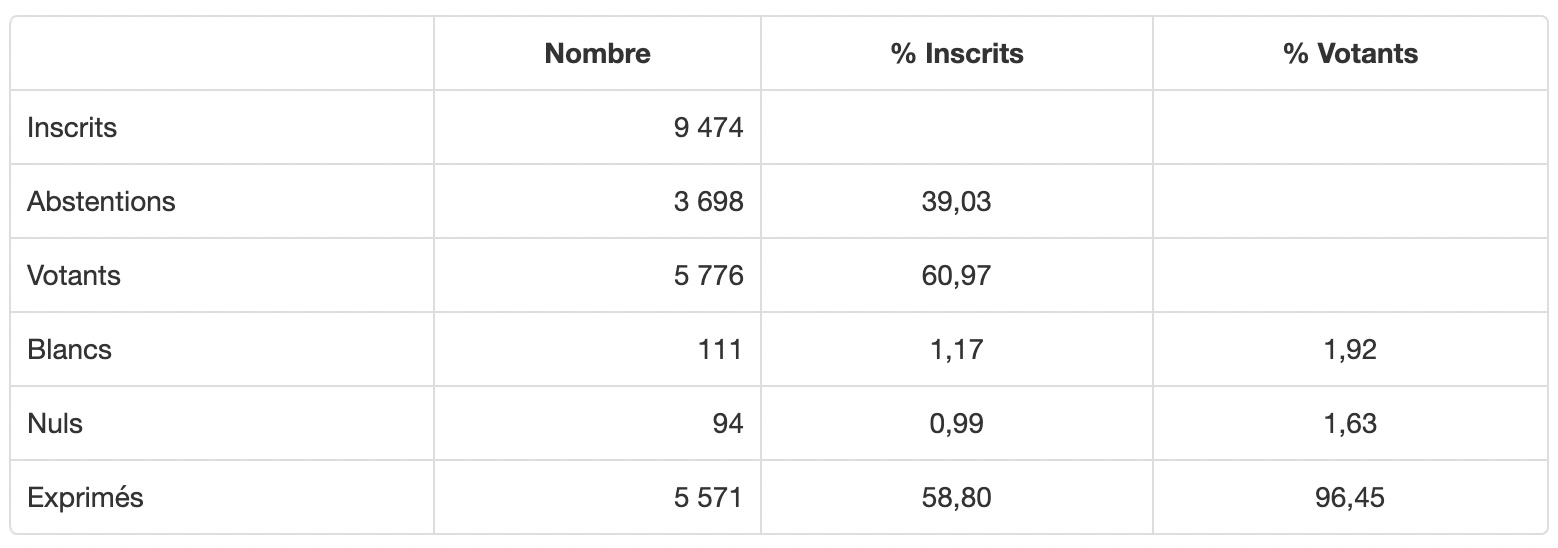Screen dimensions: 1558x548
Task: Select the 60,97 turnout percentage
Action: 956,275
